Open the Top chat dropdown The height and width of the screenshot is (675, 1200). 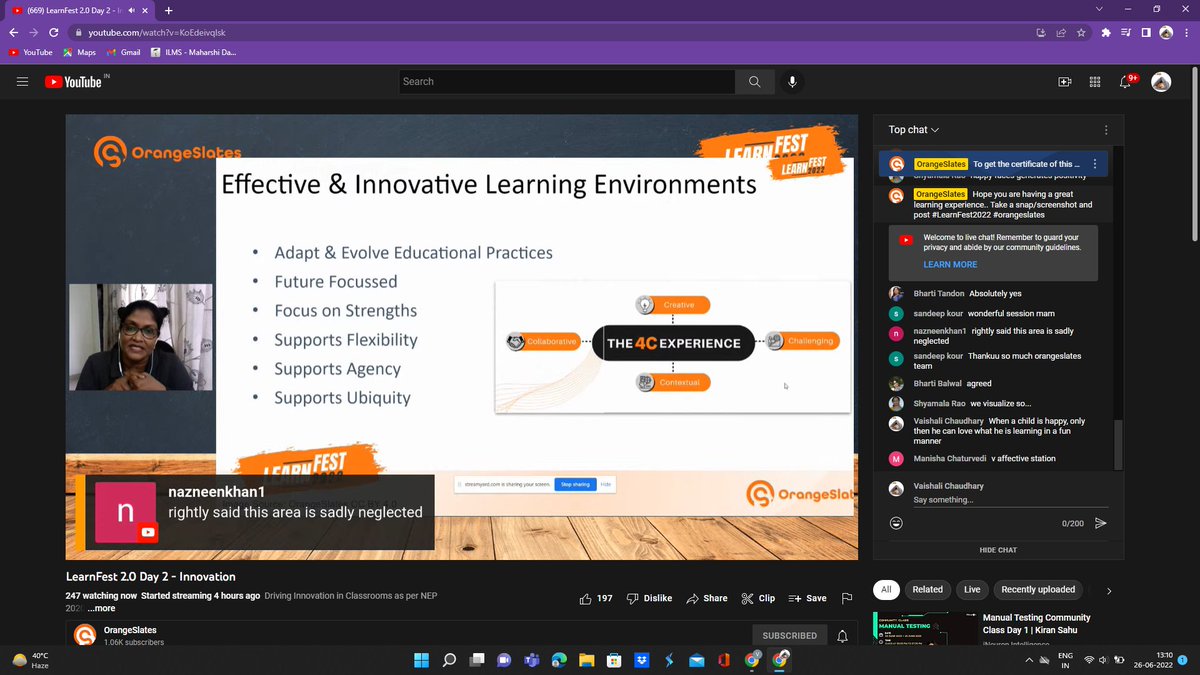tap(911, 129)
